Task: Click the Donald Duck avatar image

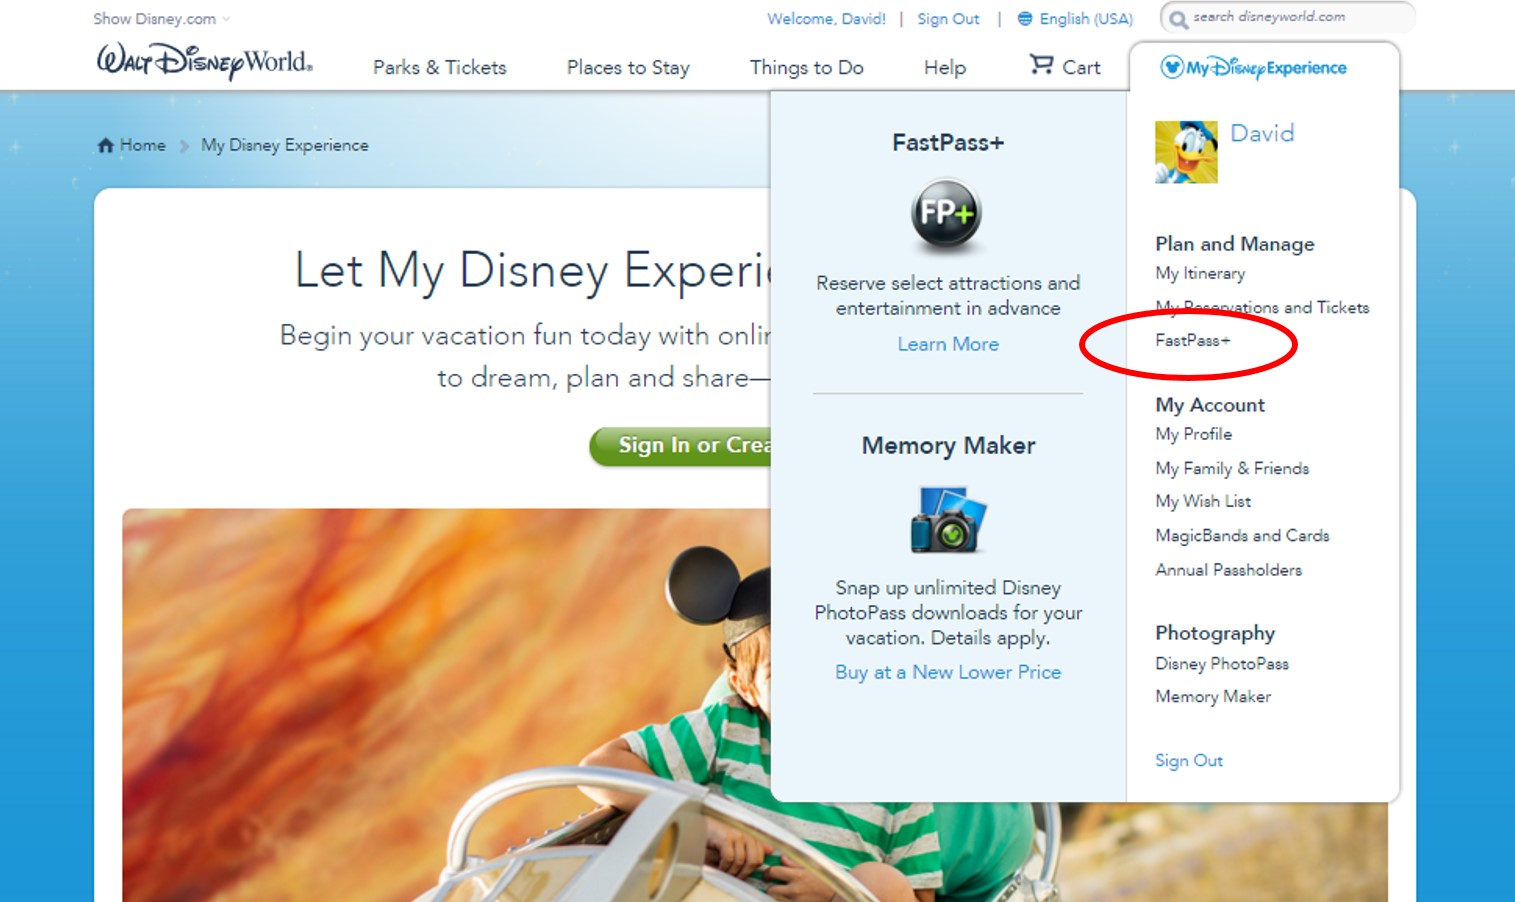Action: [1186, 152]
